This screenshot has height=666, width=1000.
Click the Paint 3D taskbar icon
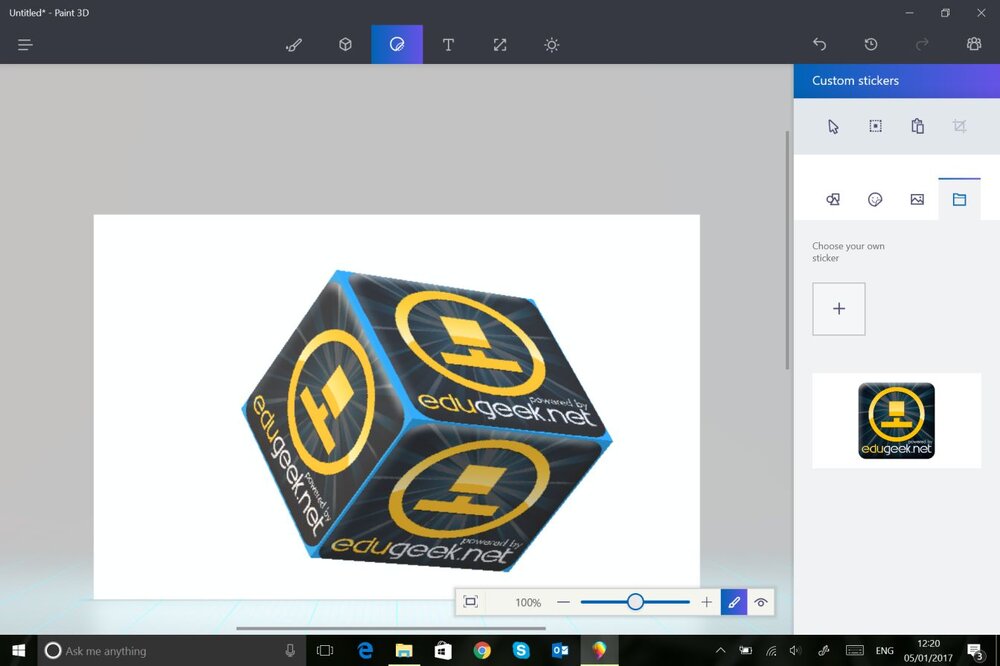[x=599, y=651]
